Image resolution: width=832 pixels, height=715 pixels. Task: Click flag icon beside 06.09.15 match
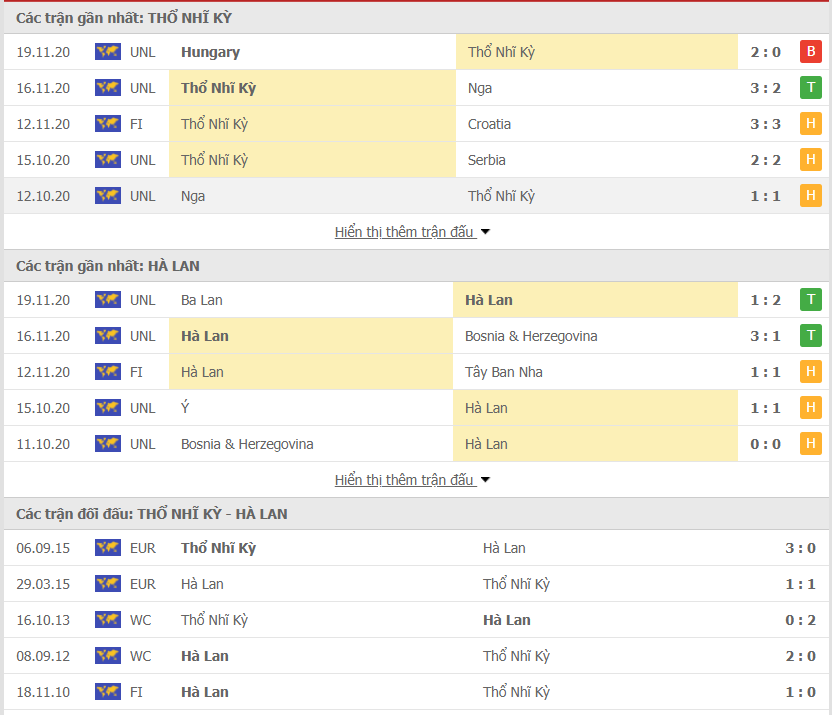click(x=108, y=548)
